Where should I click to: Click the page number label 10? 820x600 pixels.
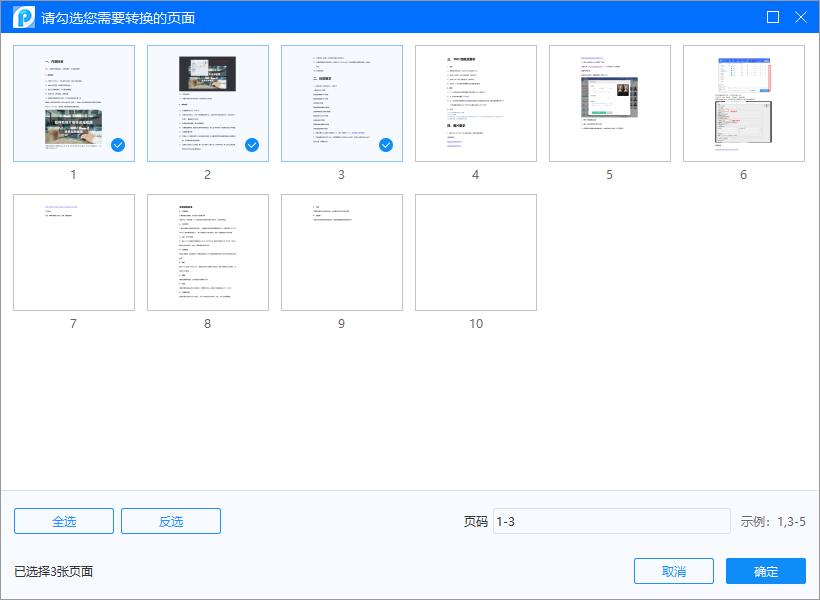pos(476,324)
